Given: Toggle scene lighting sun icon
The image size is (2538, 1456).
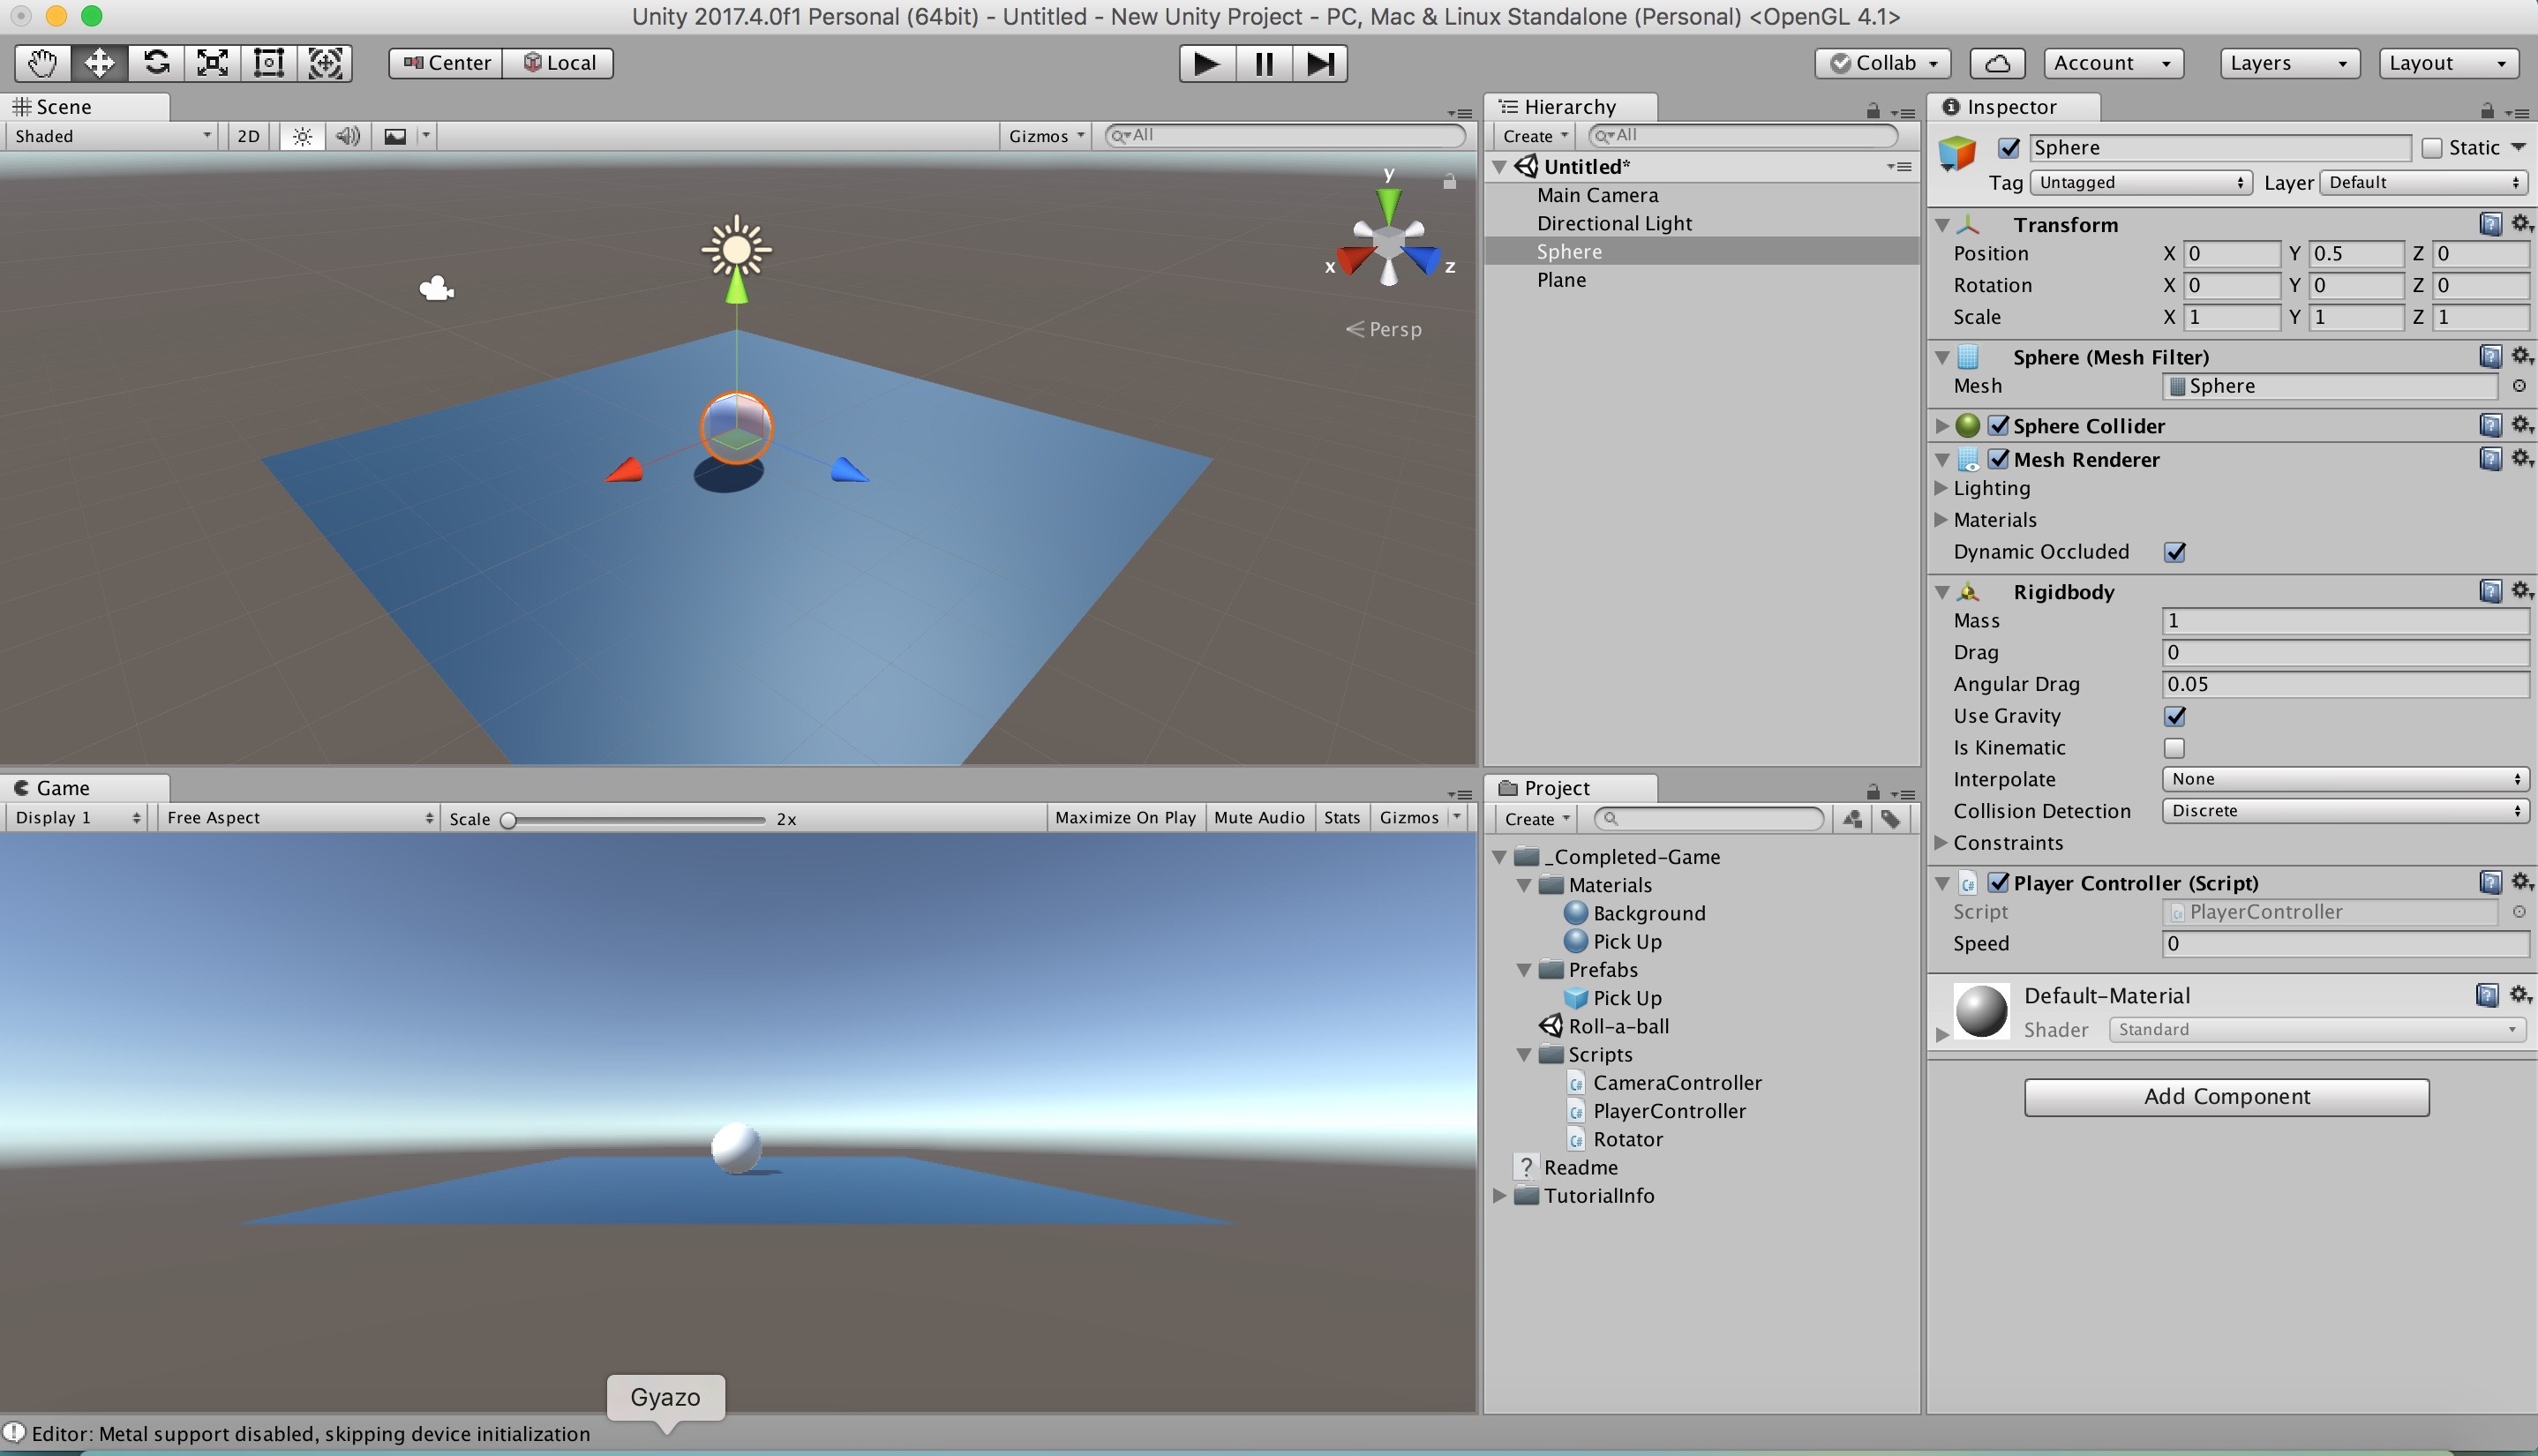Looking at the screenshot, I should point(302,136).
